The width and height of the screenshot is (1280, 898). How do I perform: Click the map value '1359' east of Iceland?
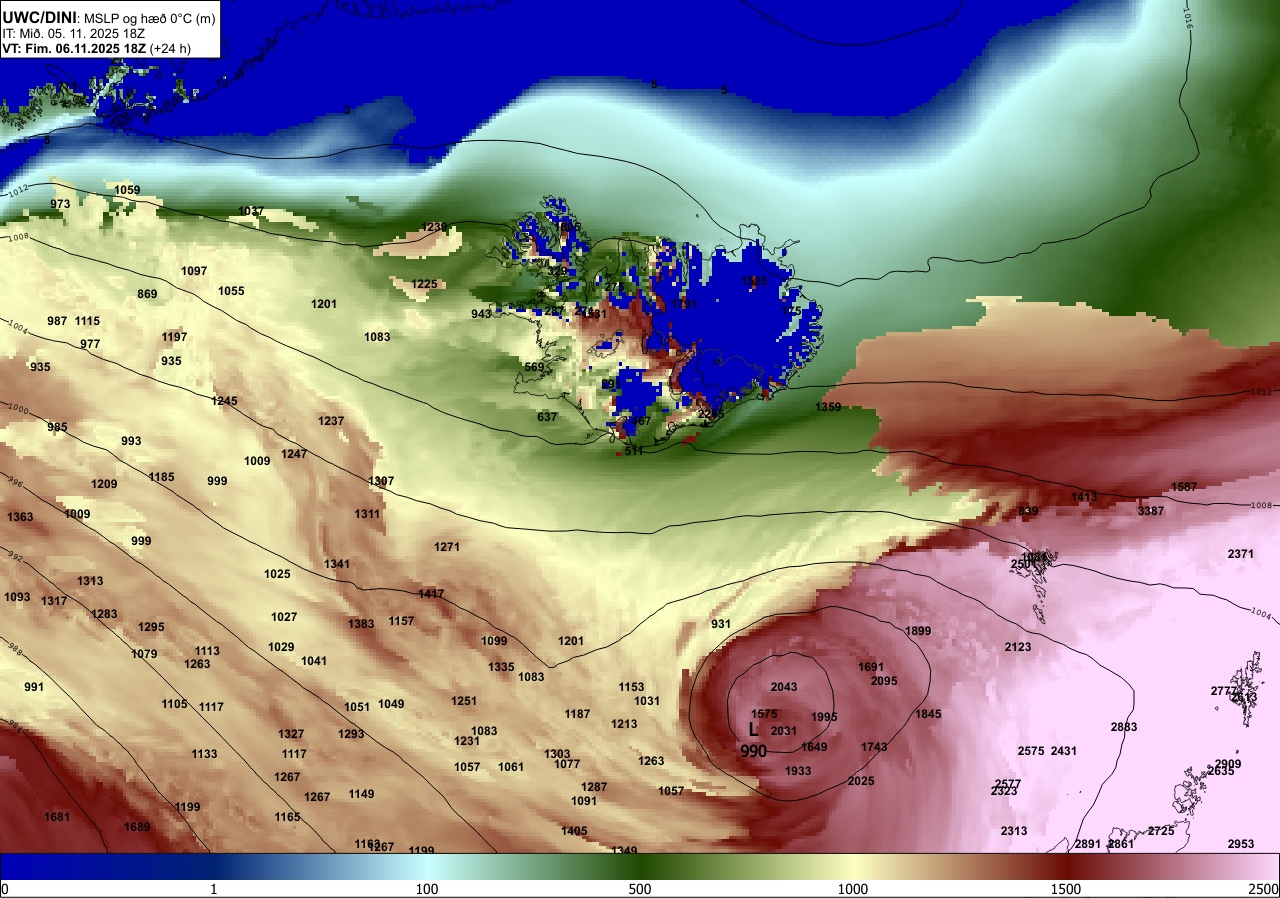[828, 407]
